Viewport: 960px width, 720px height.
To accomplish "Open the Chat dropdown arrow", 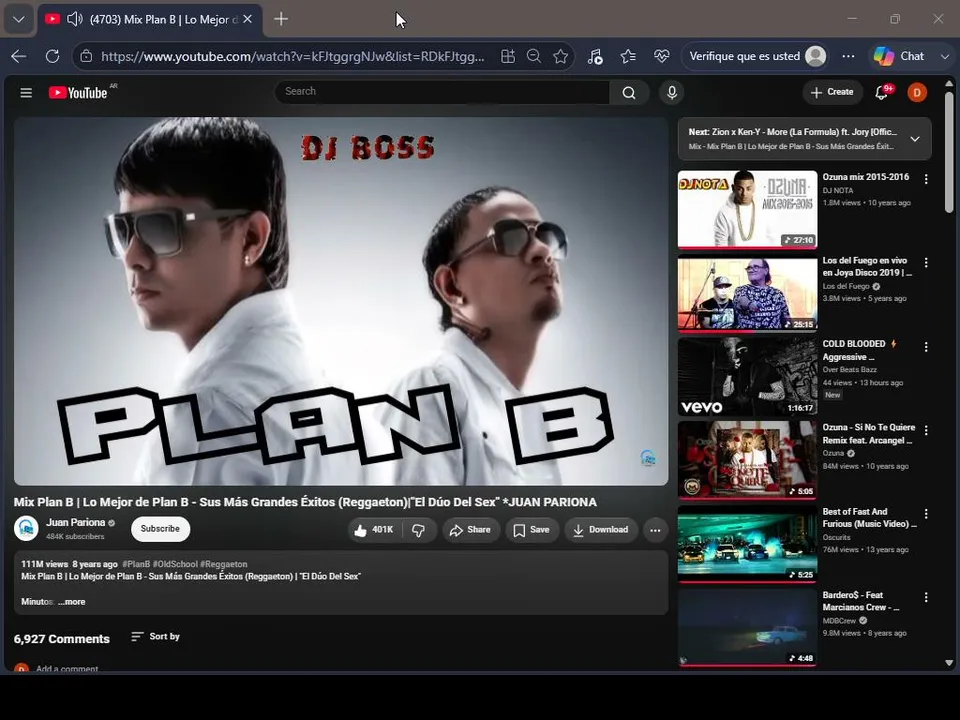I will [x=945, y=56].
